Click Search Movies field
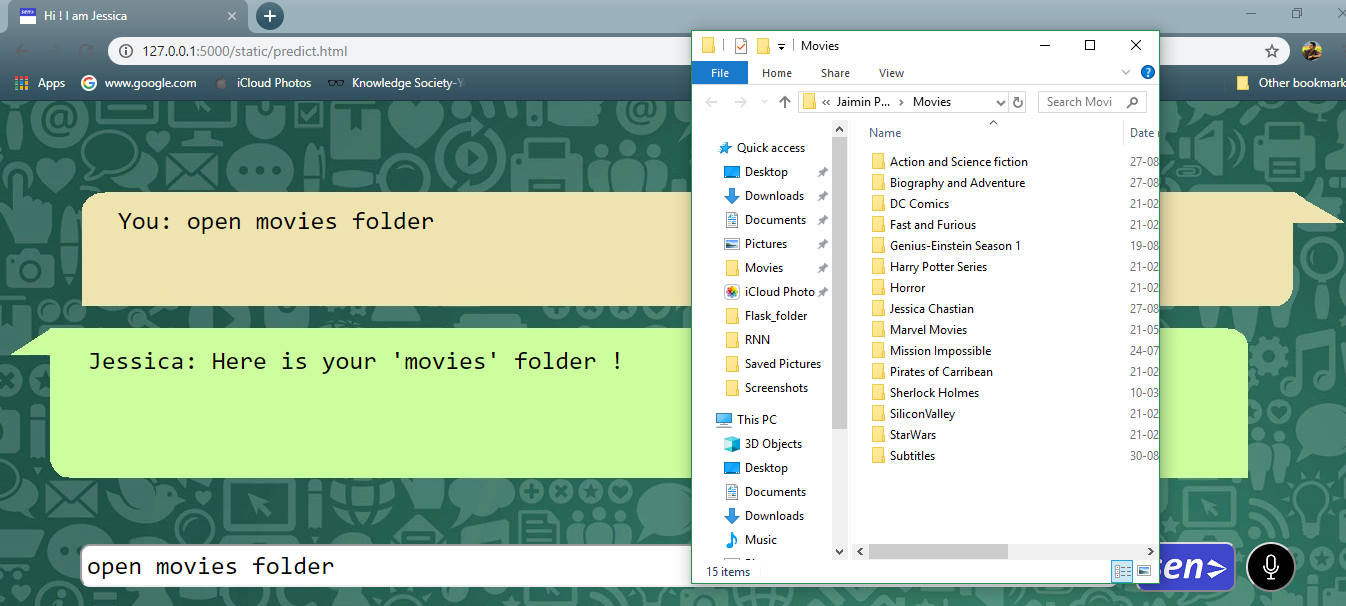This screenshot has width=1346, height=606. tap(1091, 102)
